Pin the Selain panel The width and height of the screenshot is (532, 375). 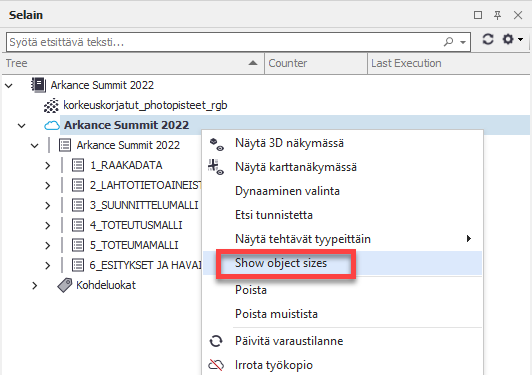(497, 15)
